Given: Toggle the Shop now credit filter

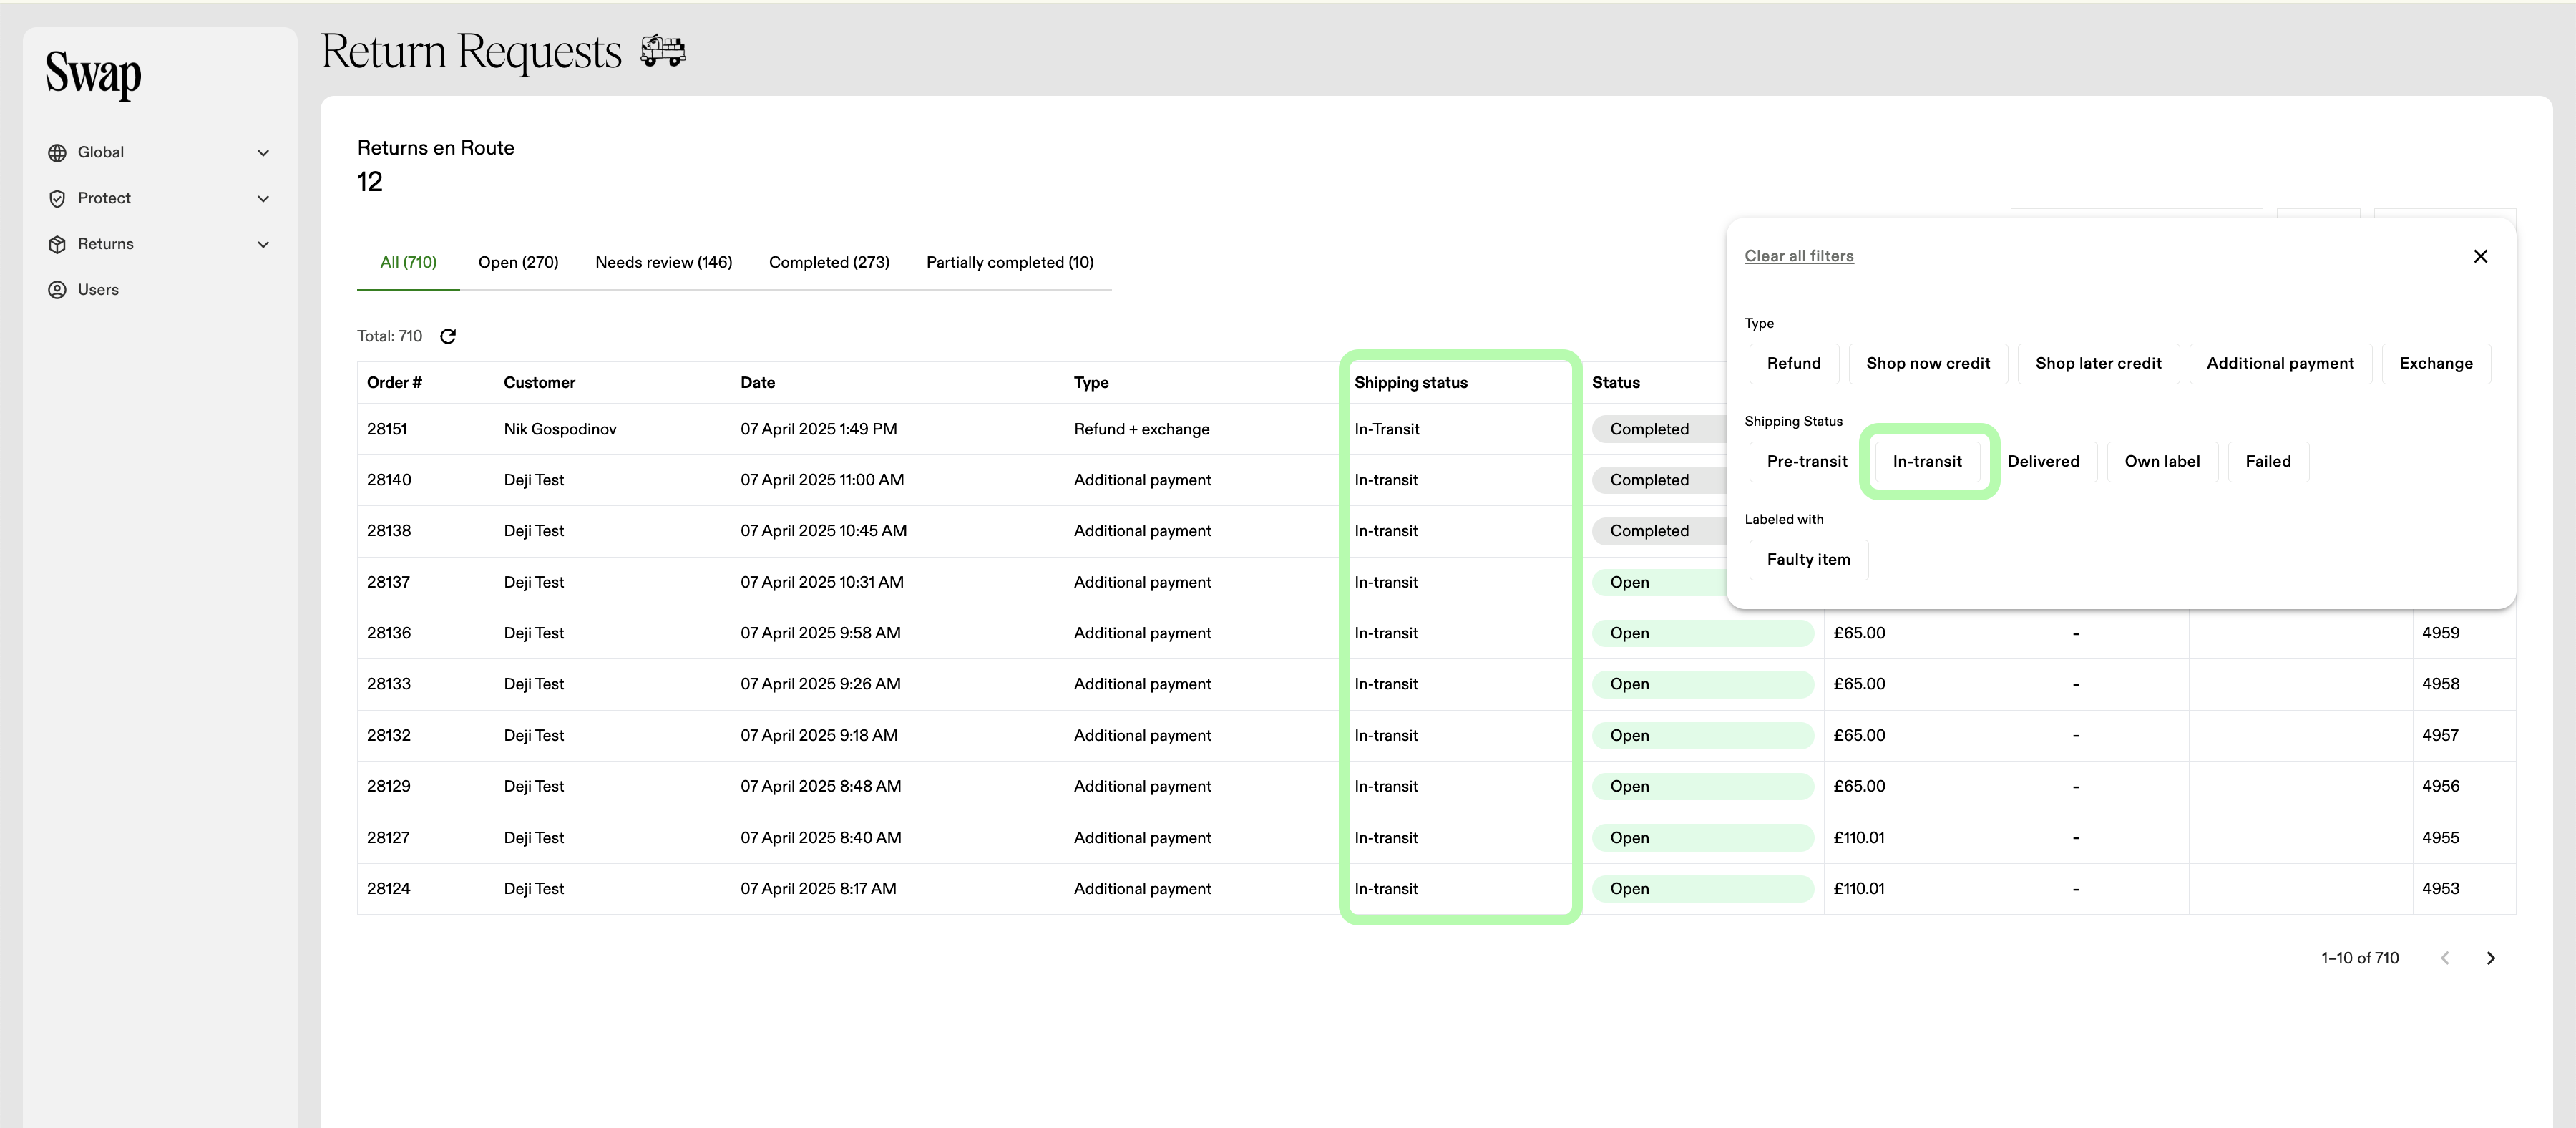Looking at the screenshot, I should tap(1927, 363).
